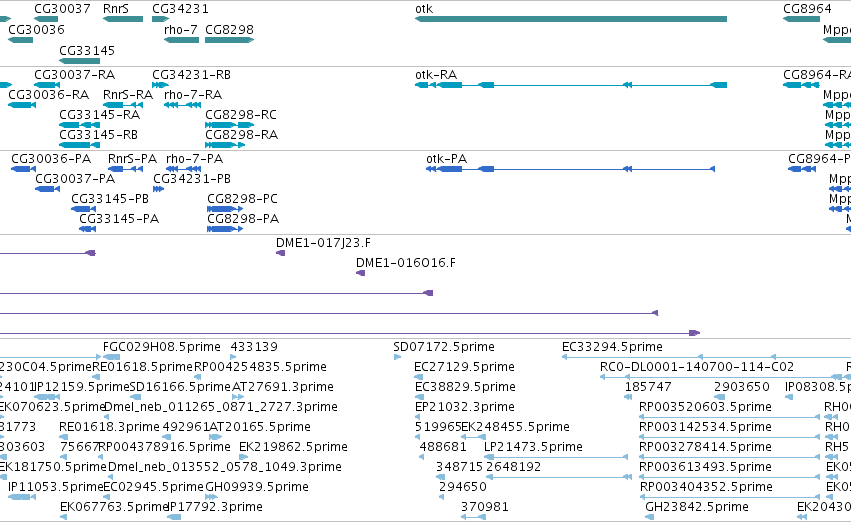Select the EK219862.5prime EST label
Image resolution: width=851 pixels, height=522 pixels.
pos(293,448)
